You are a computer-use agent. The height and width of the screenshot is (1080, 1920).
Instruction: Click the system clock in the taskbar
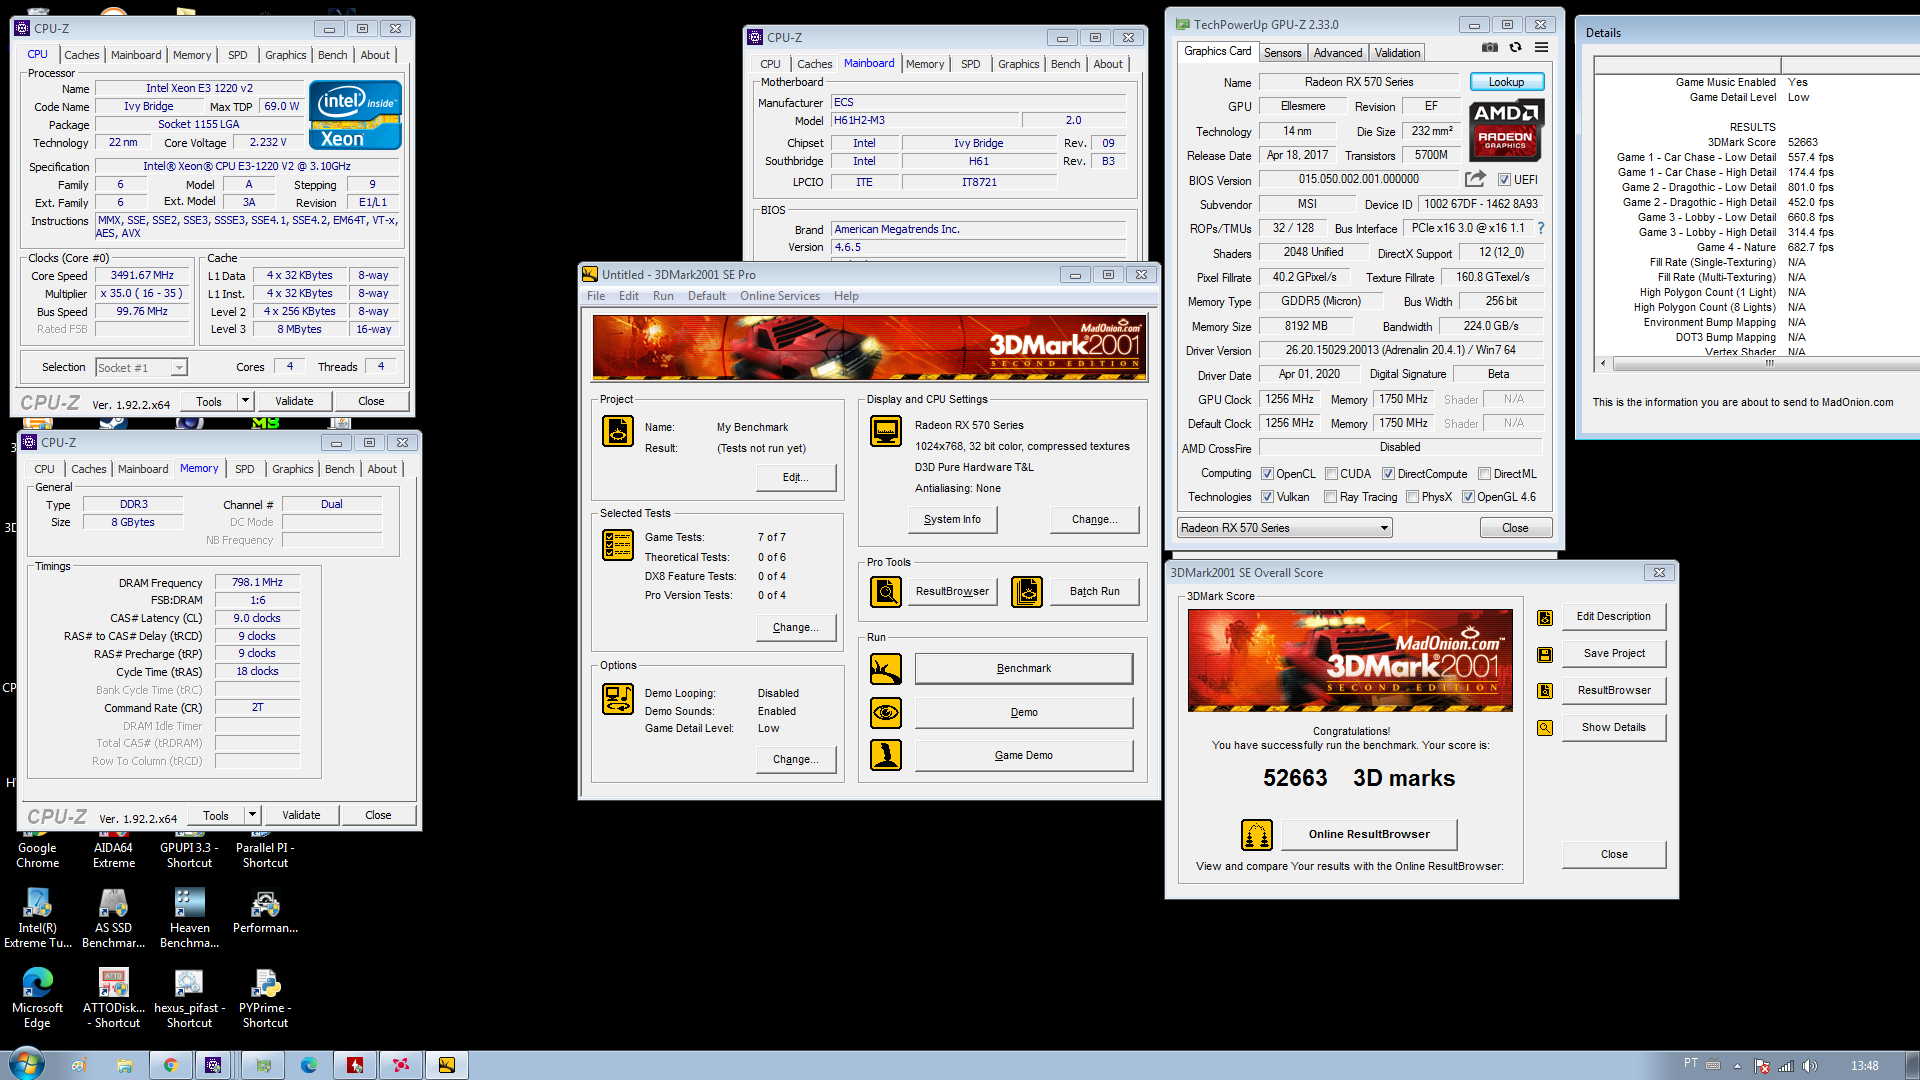pos(1864,1066)
